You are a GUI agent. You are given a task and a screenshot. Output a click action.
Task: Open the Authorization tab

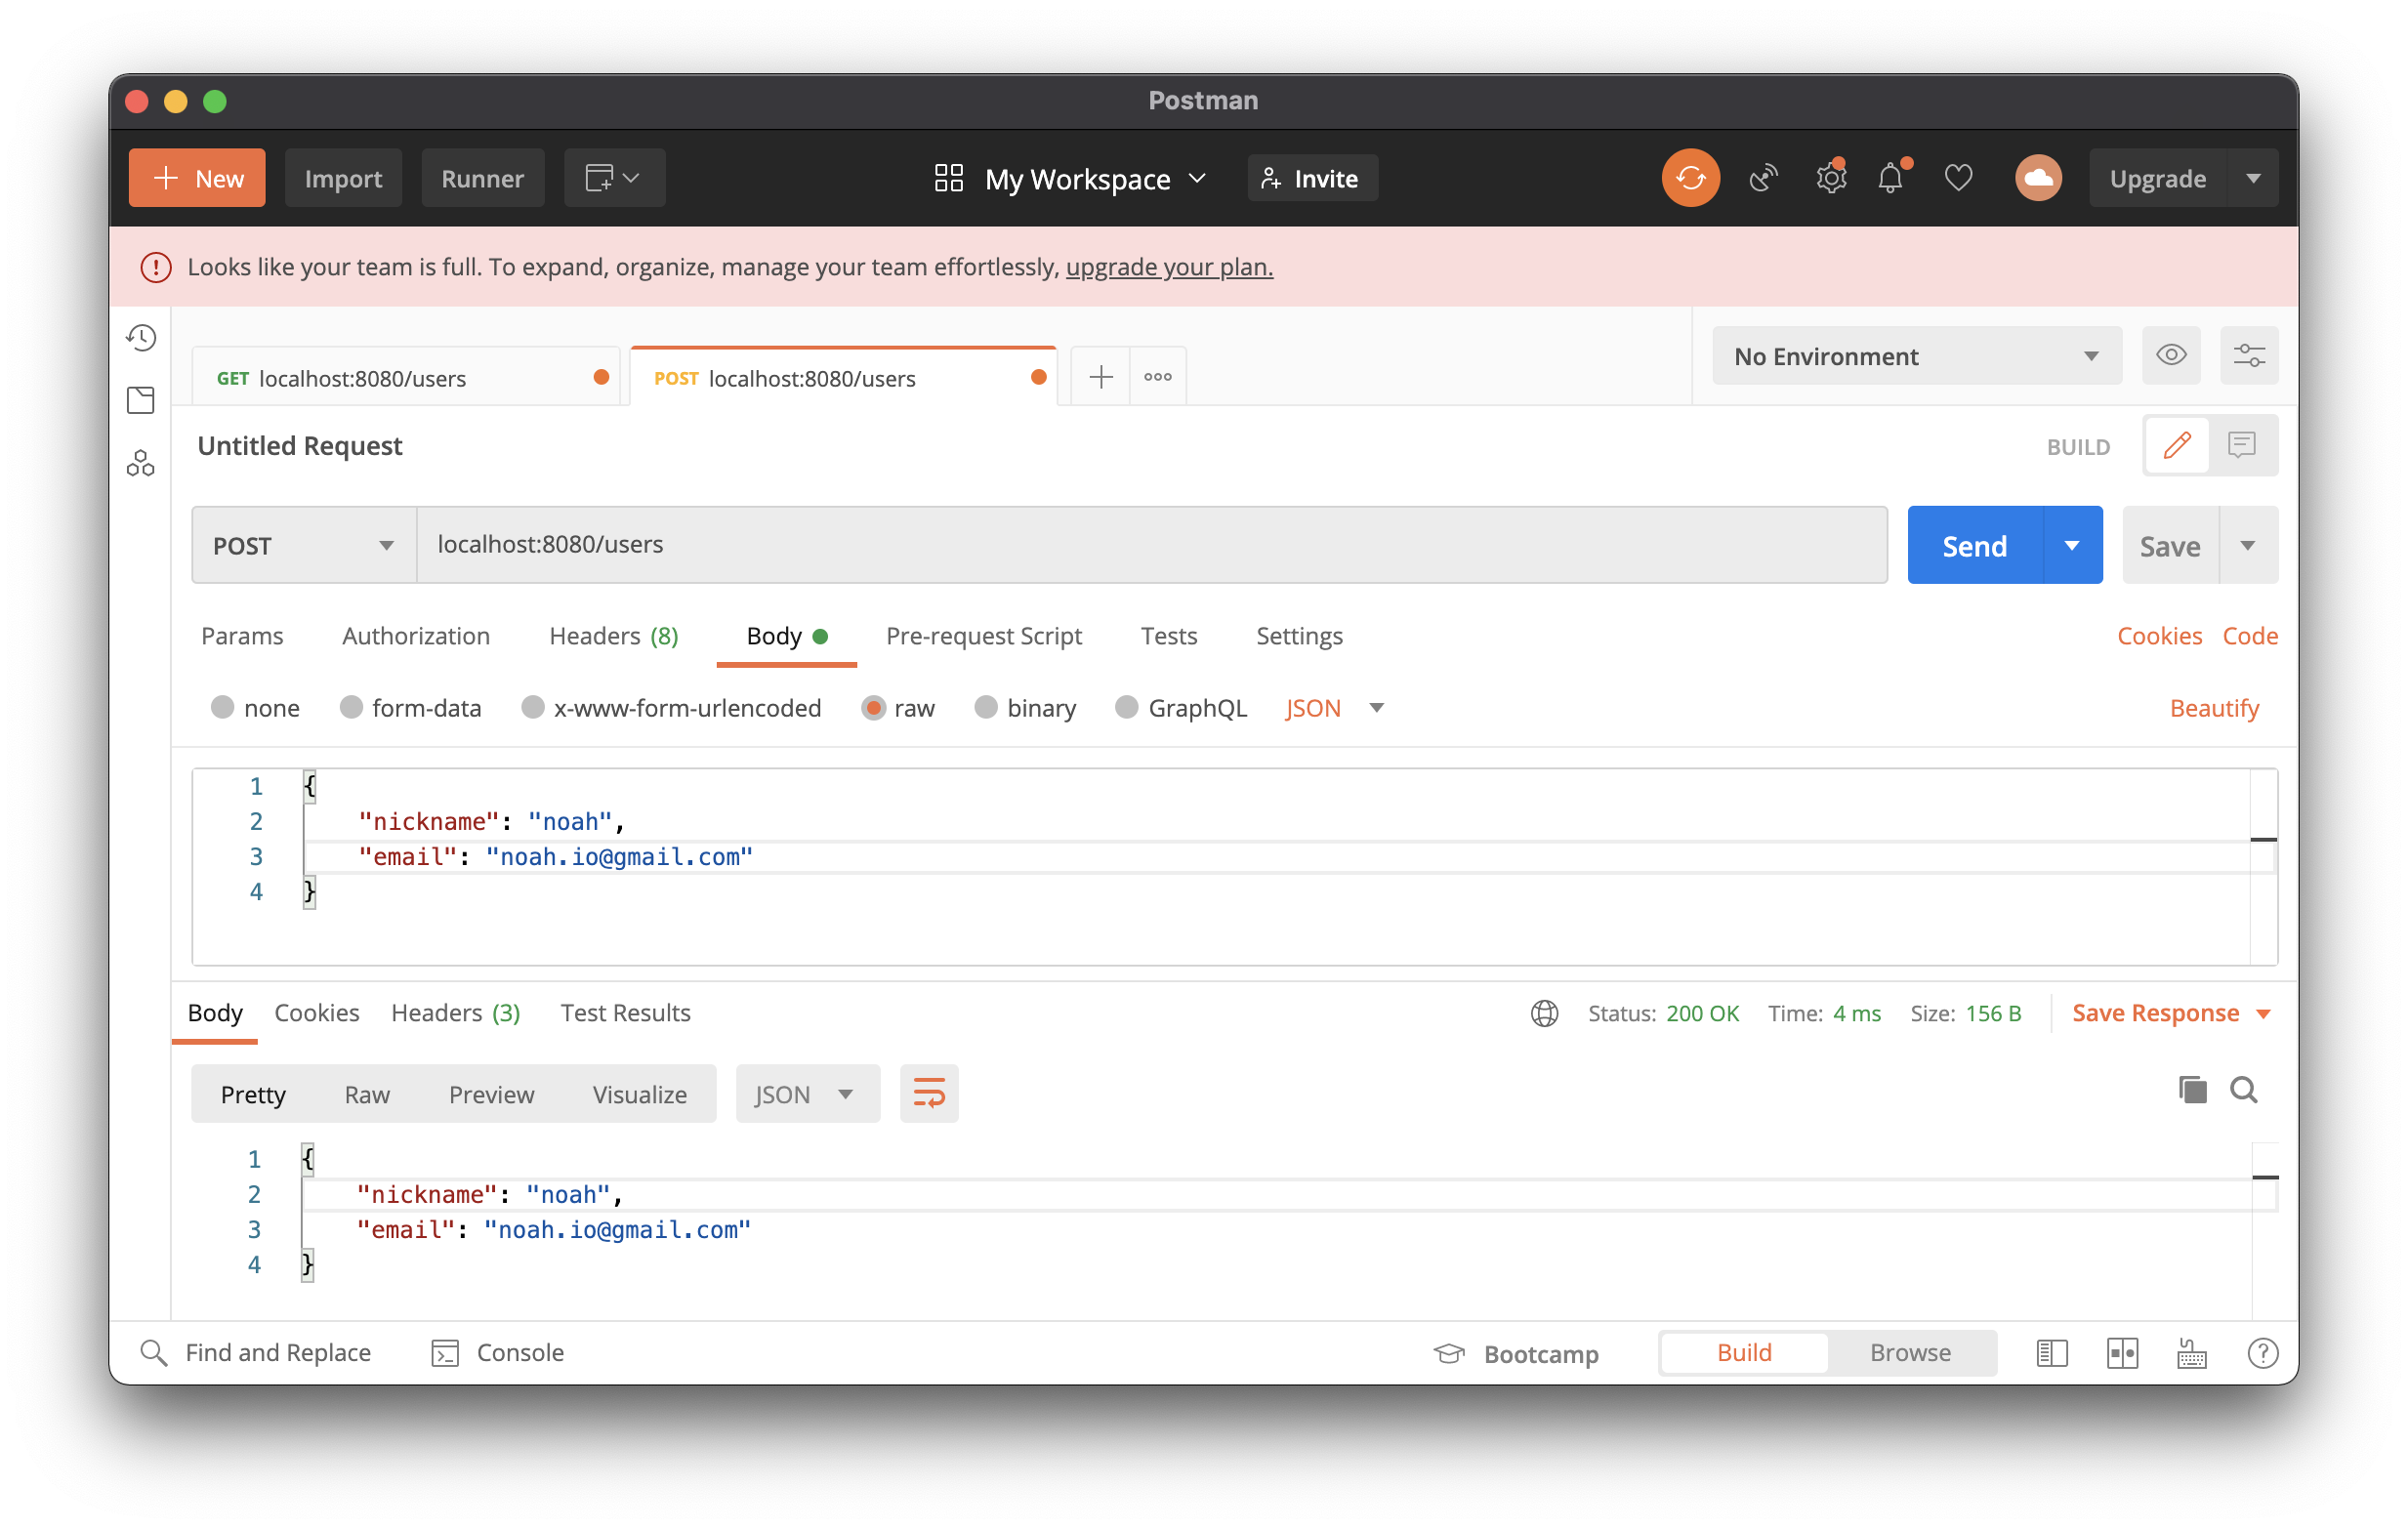click(416, 637)
